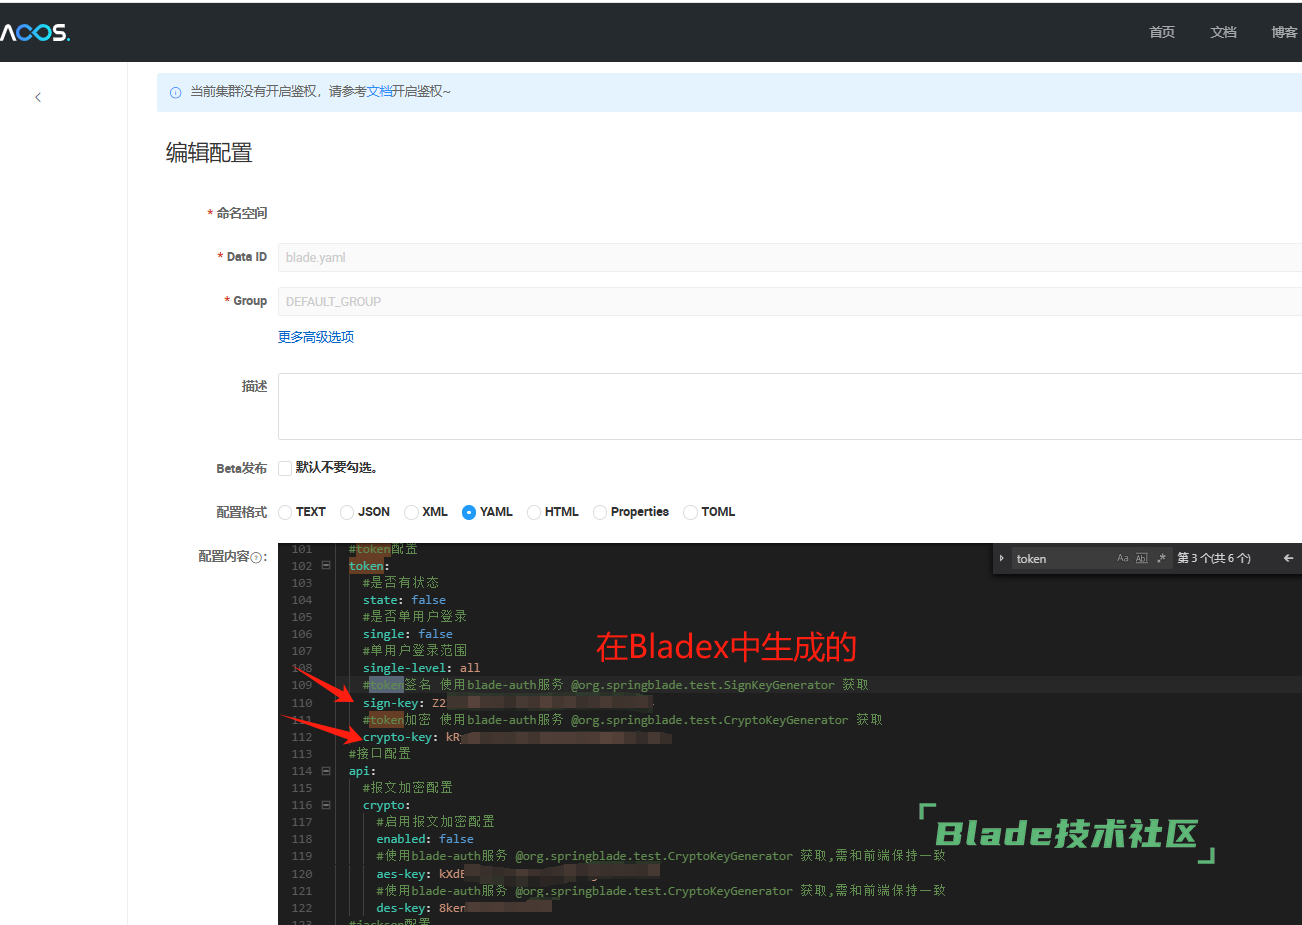The height and width of the screenshot is (925, 1302).
Task: Click the Nacos logo in the header
Action: [35, 32]
